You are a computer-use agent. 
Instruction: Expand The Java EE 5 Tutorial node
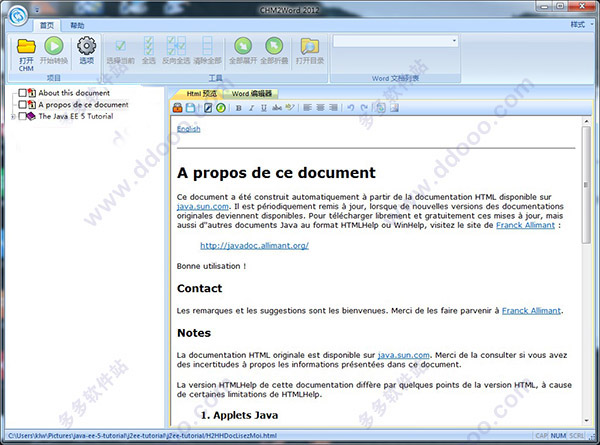click(13, 116)
